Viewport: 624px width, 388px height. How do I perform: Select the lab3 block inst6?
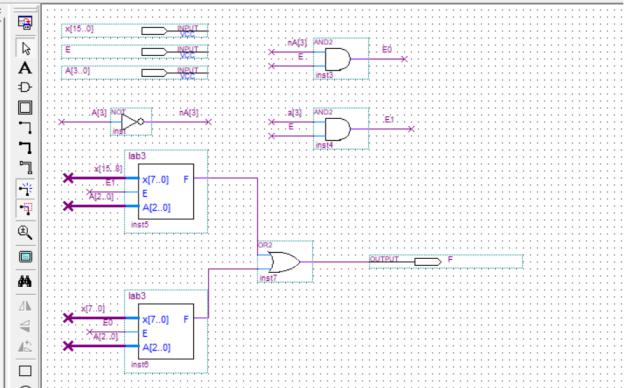tap(166, 331)
